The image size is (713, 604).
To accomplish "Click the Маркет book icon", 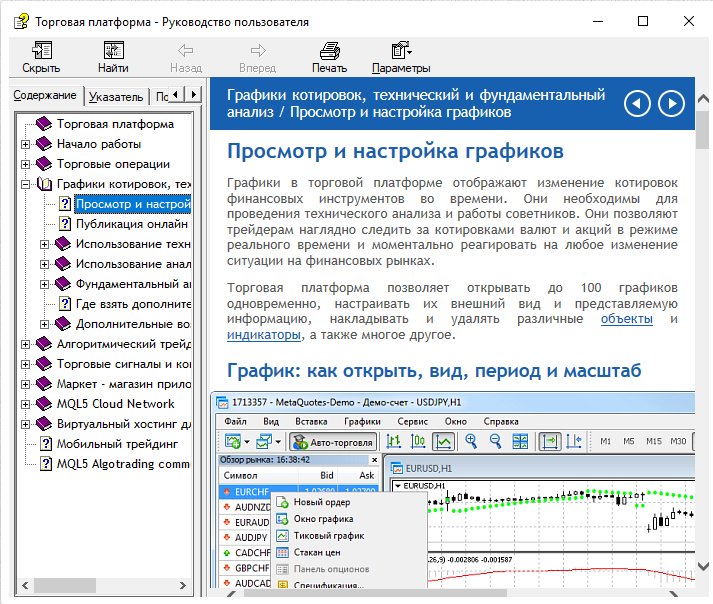I will pos(44,384).
